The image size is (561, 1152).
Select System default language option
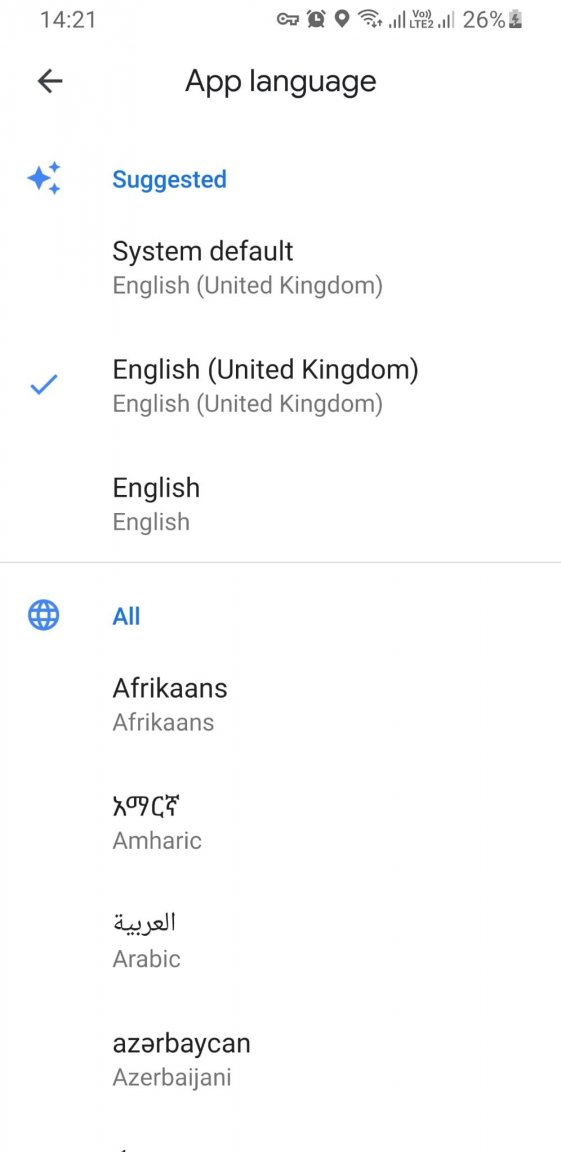[280, 267]
